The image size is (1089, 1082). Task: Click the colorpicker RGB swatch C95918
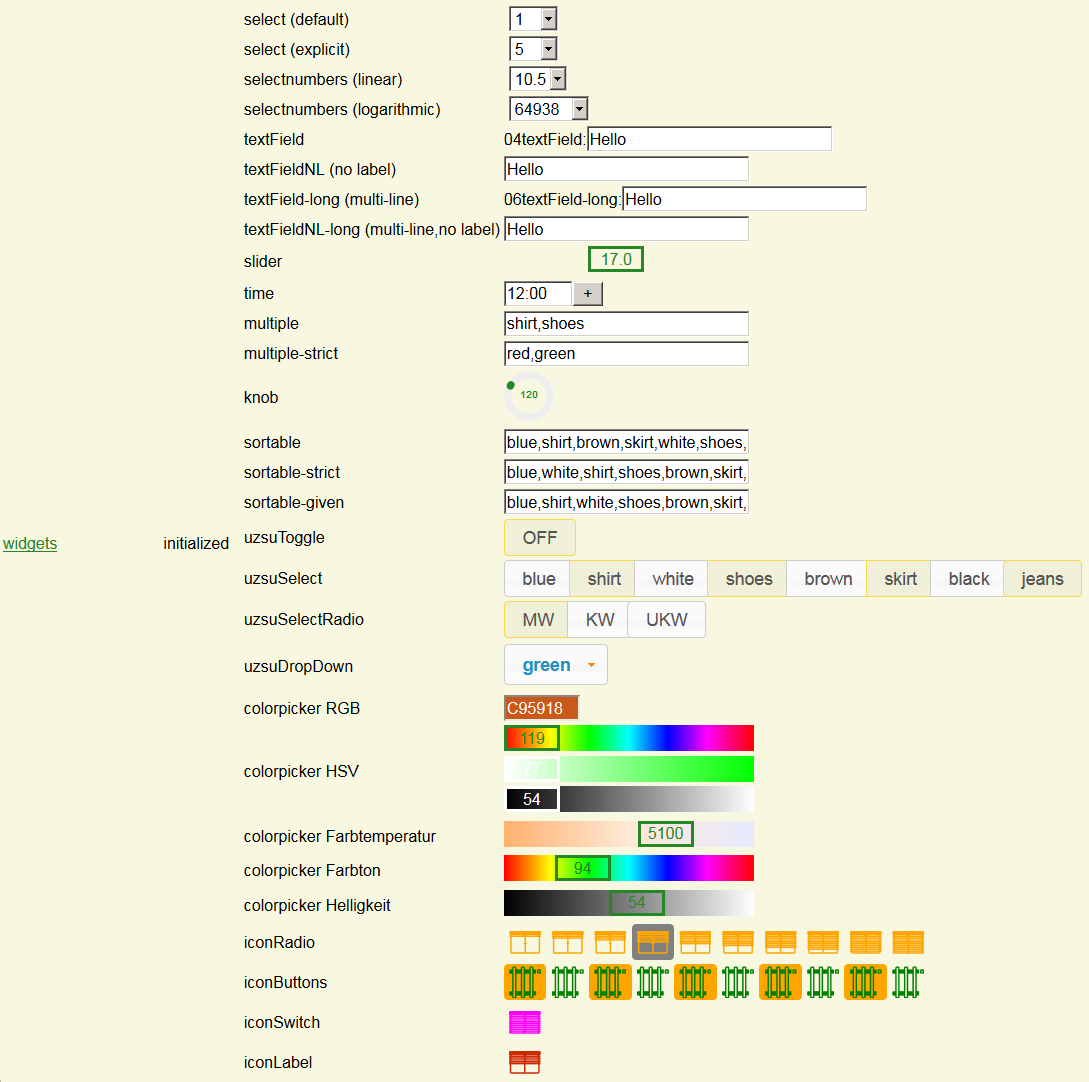pos(541,708)
